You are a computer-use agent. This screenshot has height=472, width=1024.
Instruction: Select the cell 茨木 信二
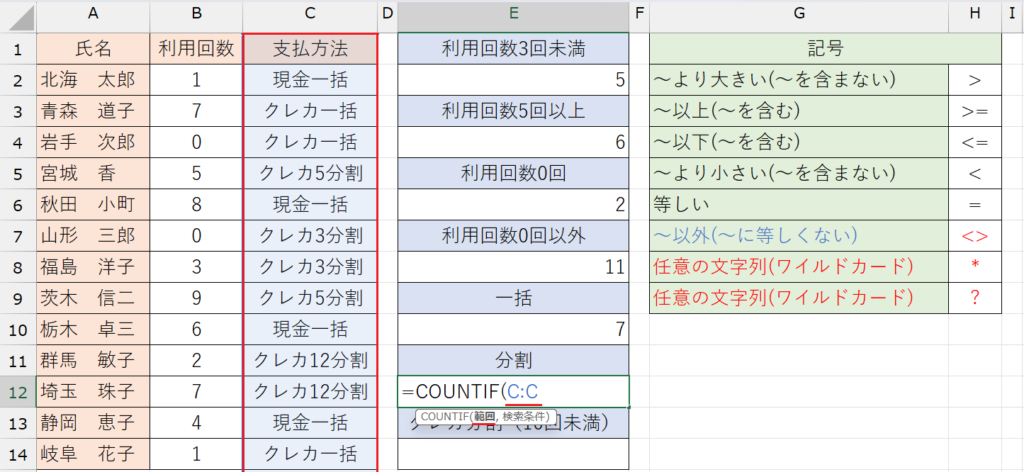point(93,298)
